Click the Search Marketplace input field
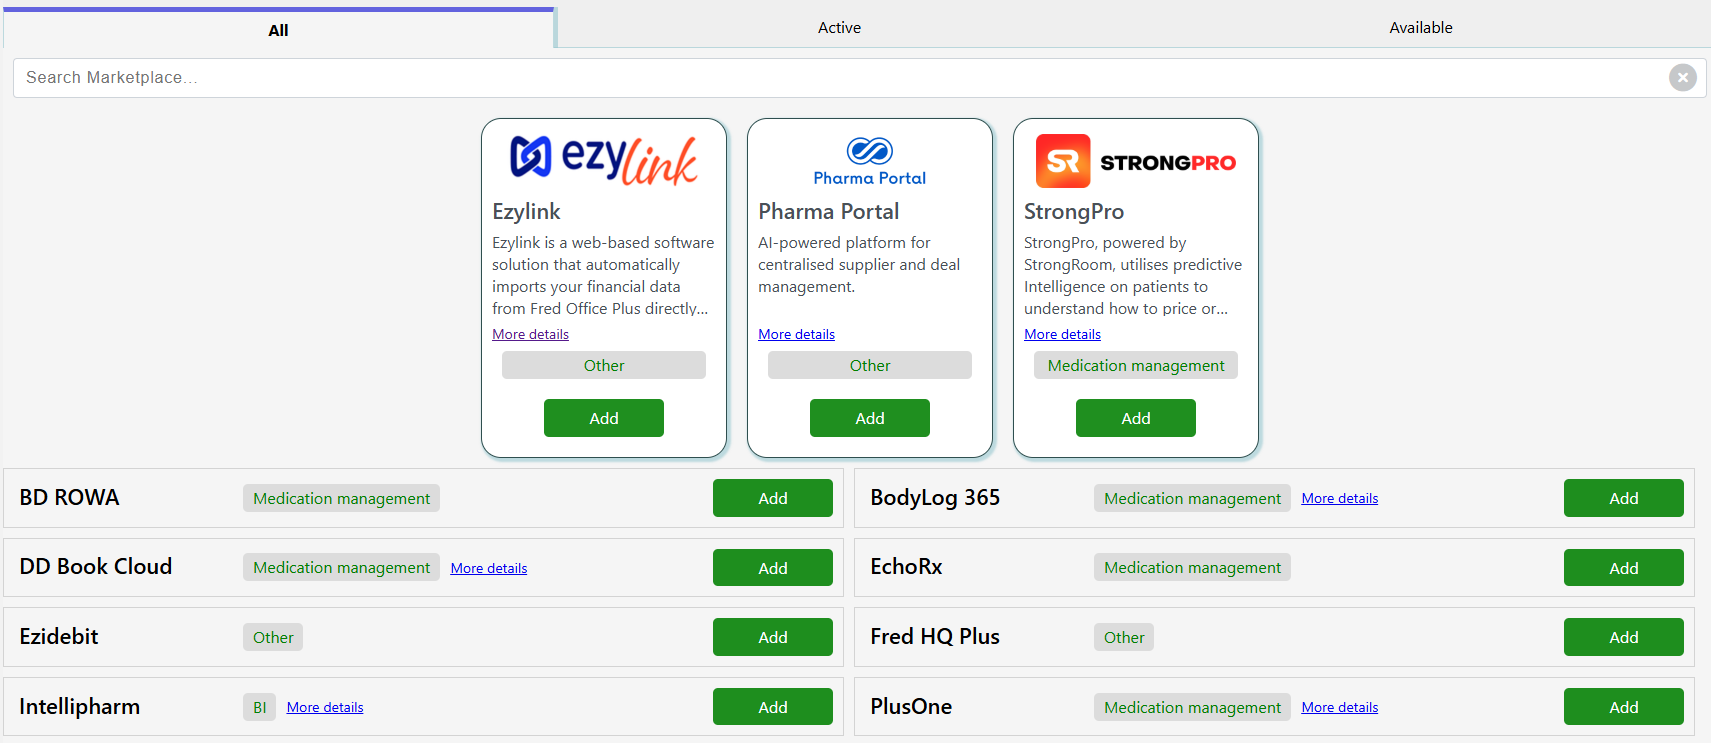 (840, 78)
